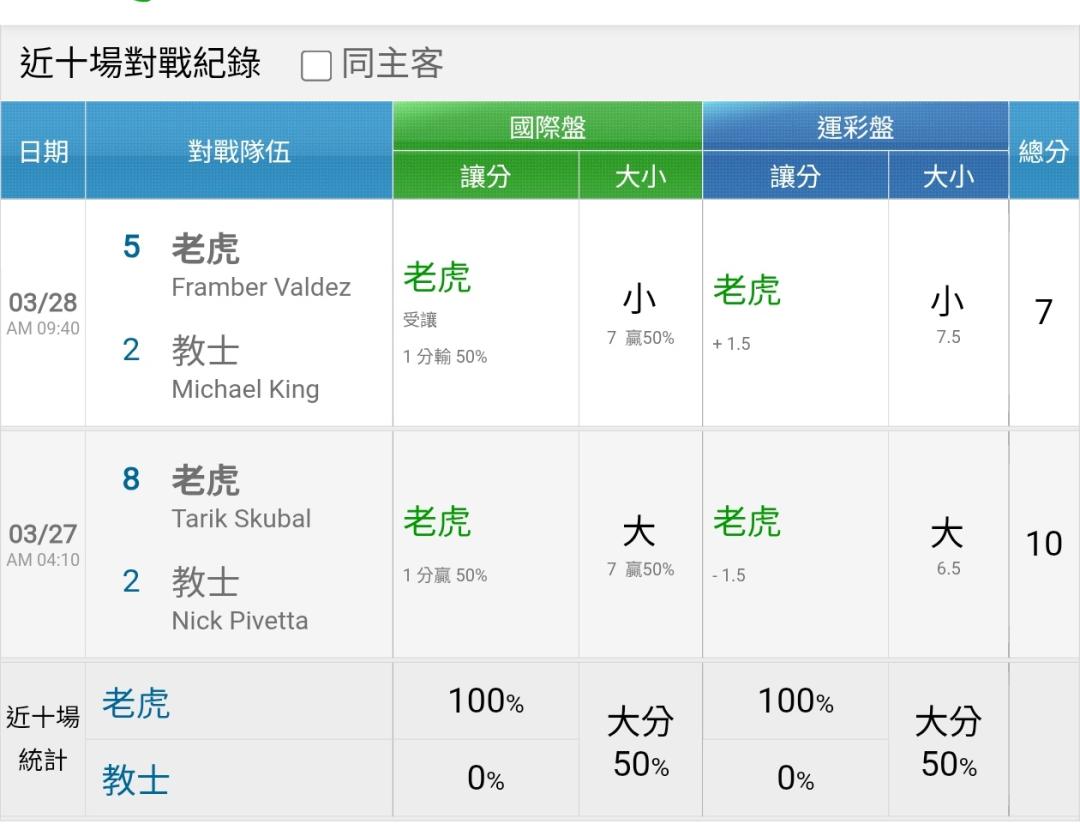Toggle the 同主客 checkbox

(316, 66)
